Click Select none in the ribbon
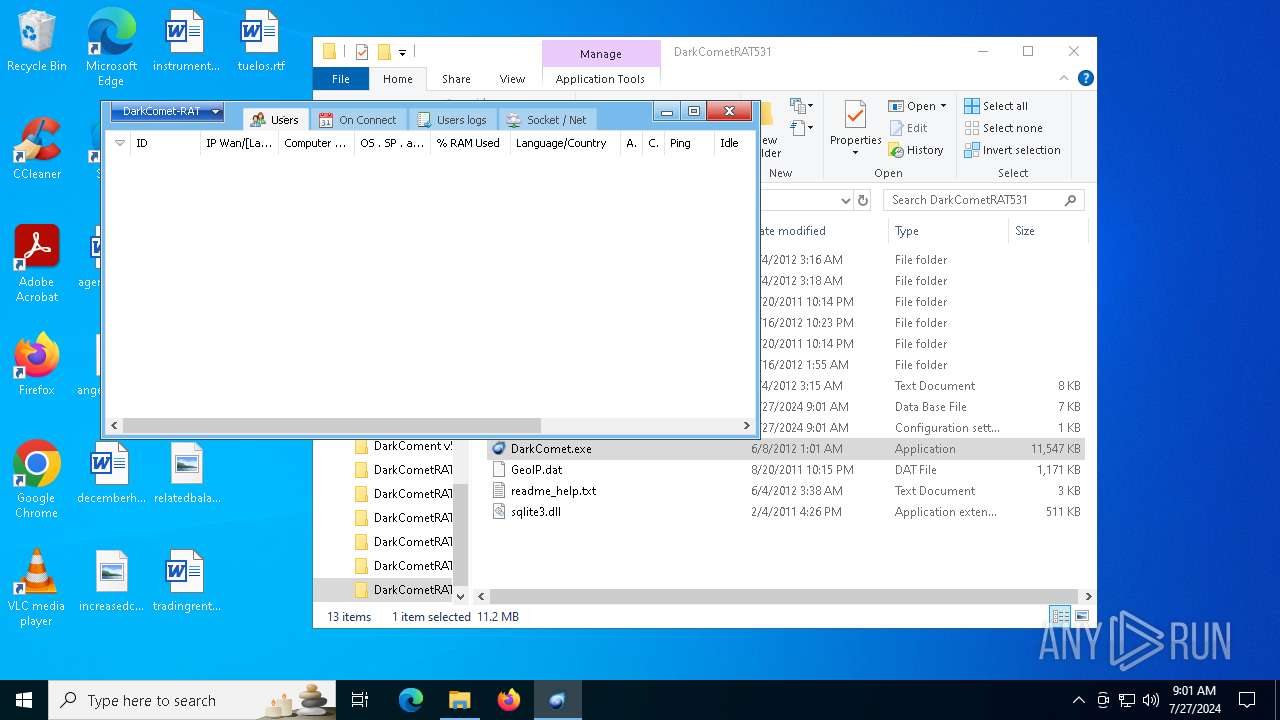The width and height of the screenshot is (1280, 720). click(x=1003, y=128)
